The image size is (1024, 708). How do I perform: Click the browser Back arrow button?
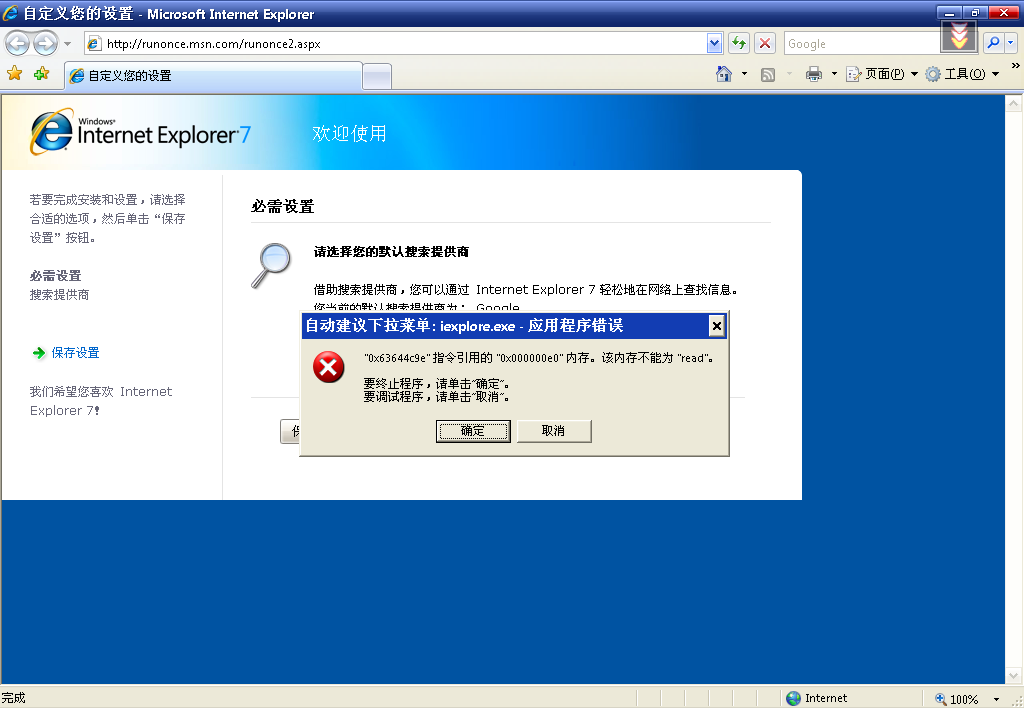[18, 44]
